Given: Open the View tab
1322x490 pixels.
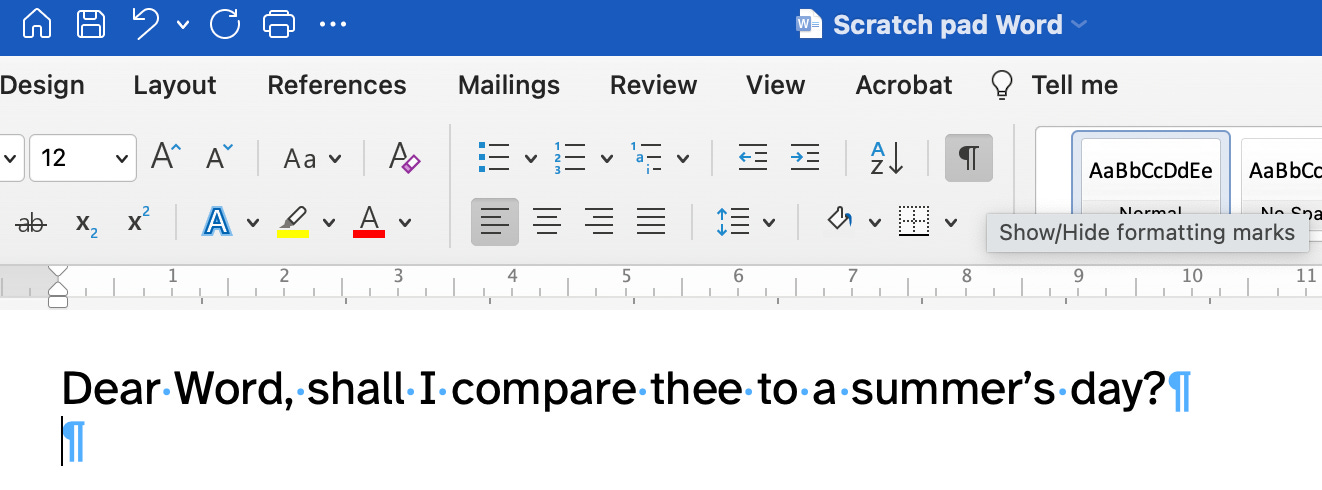Looking at the screenshot, I should [x=776, y=86].
